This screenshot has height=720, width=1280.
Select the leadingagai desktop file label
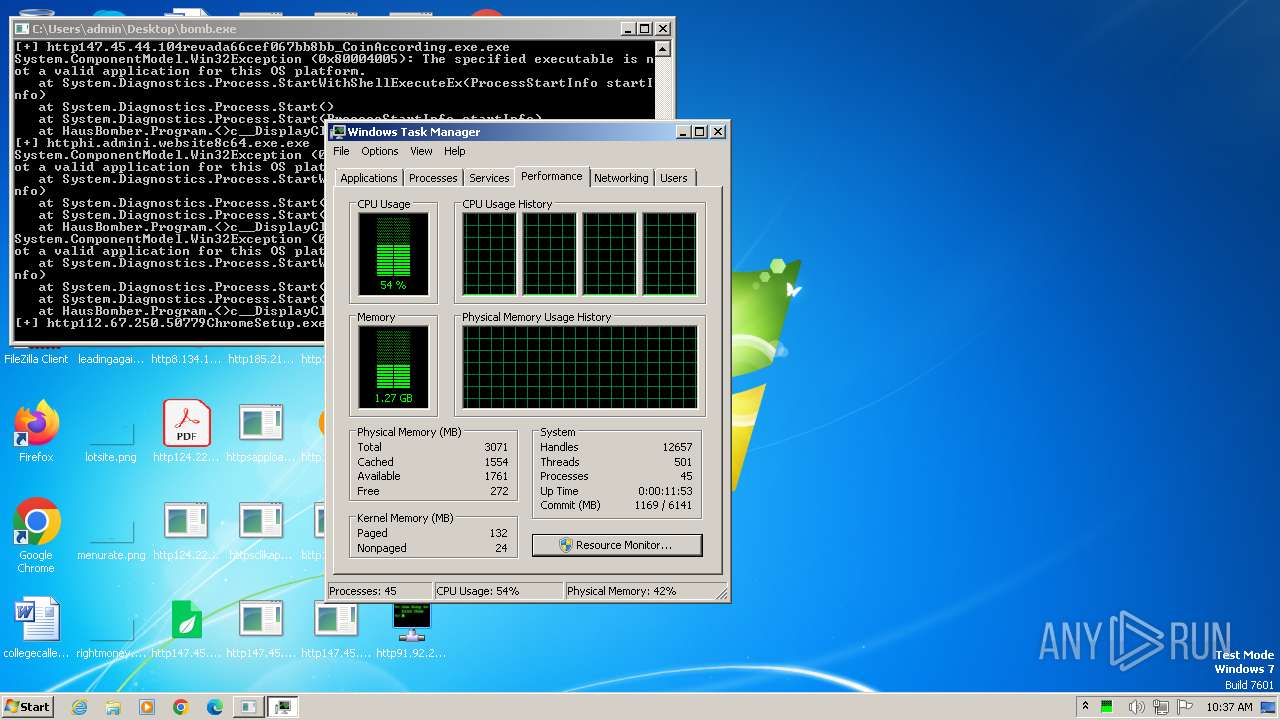[111, 359]
